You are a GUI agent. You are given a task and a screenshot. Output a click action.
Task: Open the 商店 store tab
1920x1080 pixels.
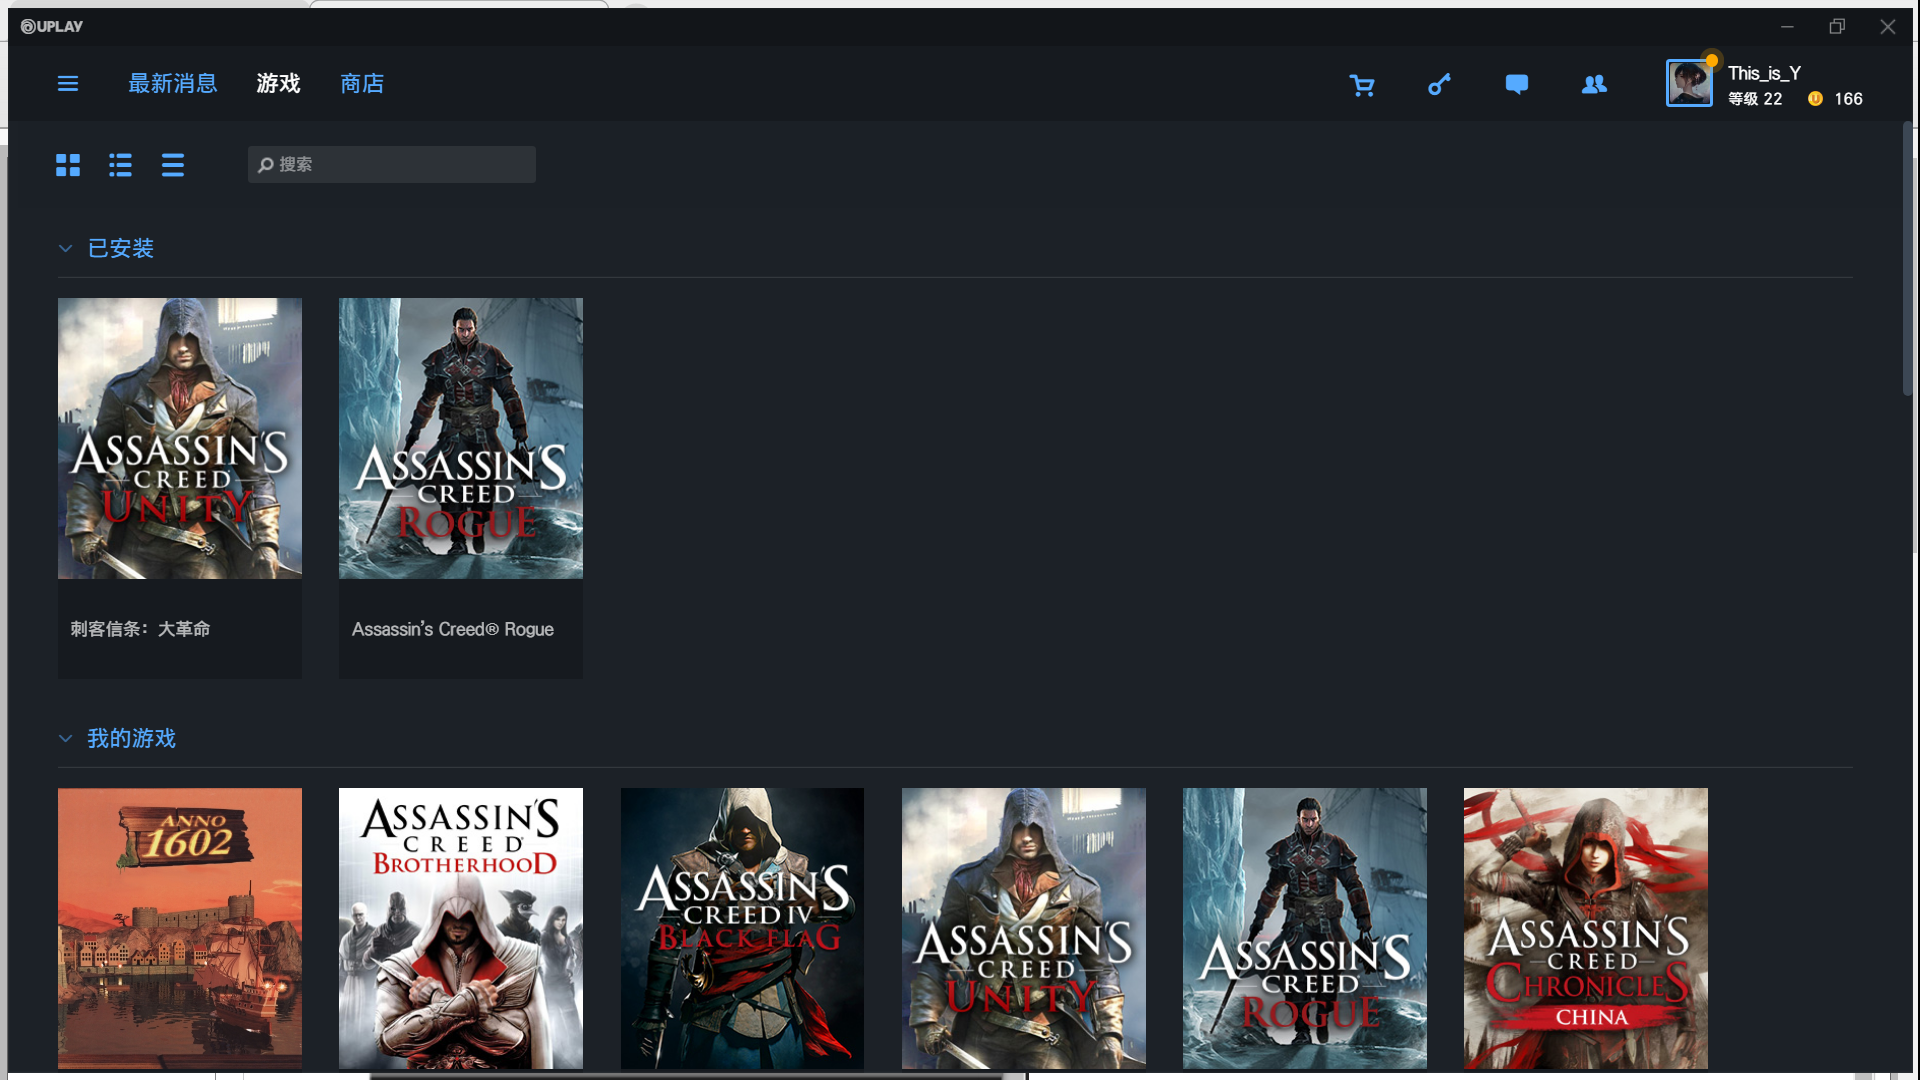362,84
